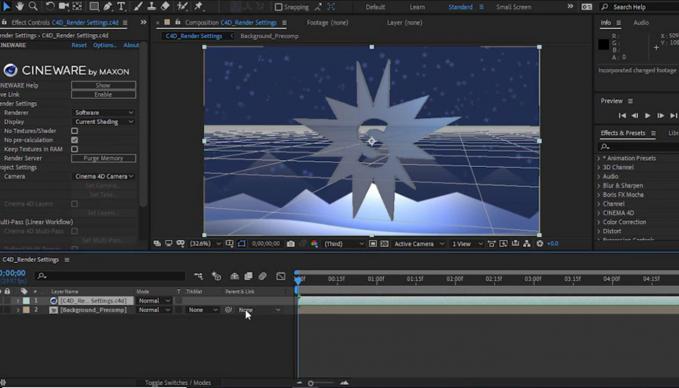Select the Selection arrow tool
The image size is (679, 388).
6,6
